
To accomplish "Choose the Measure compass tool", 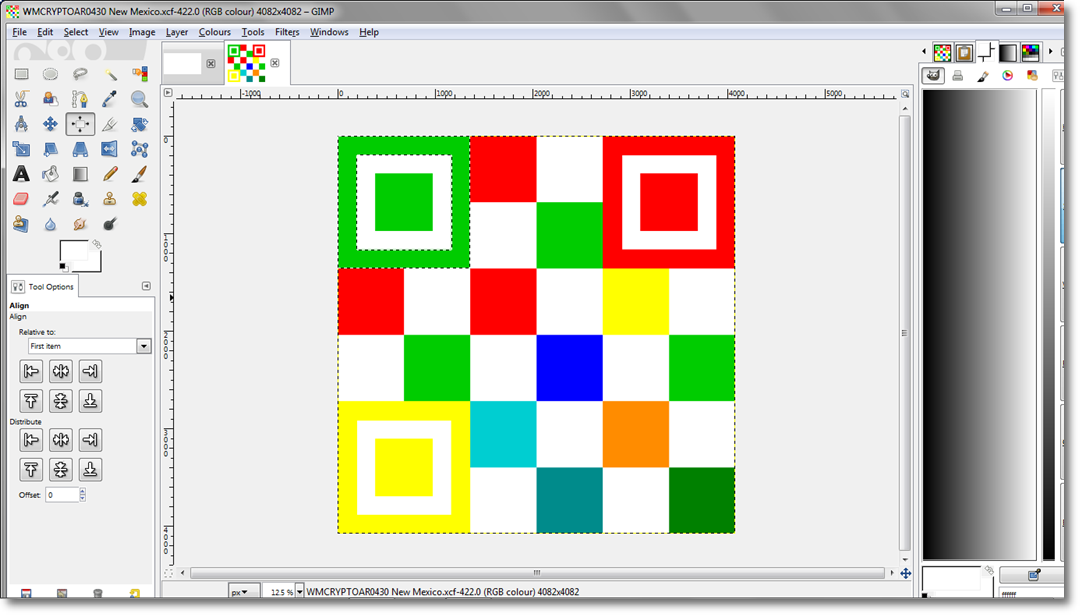I will tap(21, 124).
